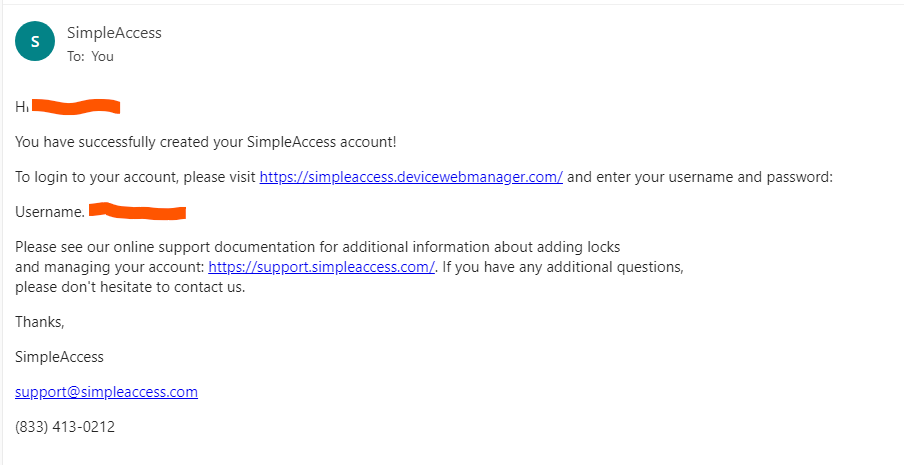Click the "Username." label text
This screenshot has height=465, width=904.
click(50, 212)
